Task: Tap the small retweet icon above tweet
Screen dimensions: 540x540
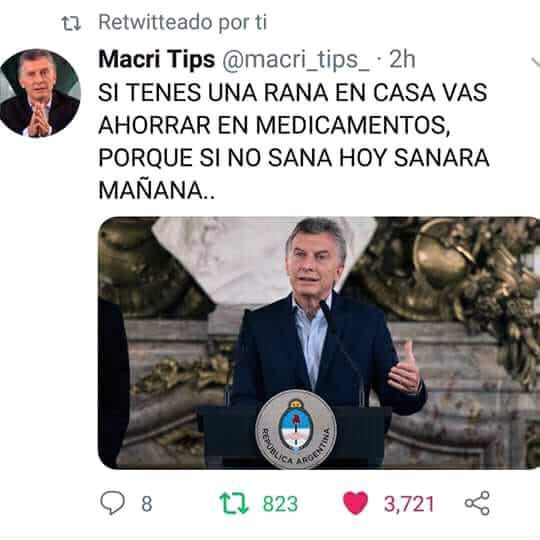Action: (71, 24)
